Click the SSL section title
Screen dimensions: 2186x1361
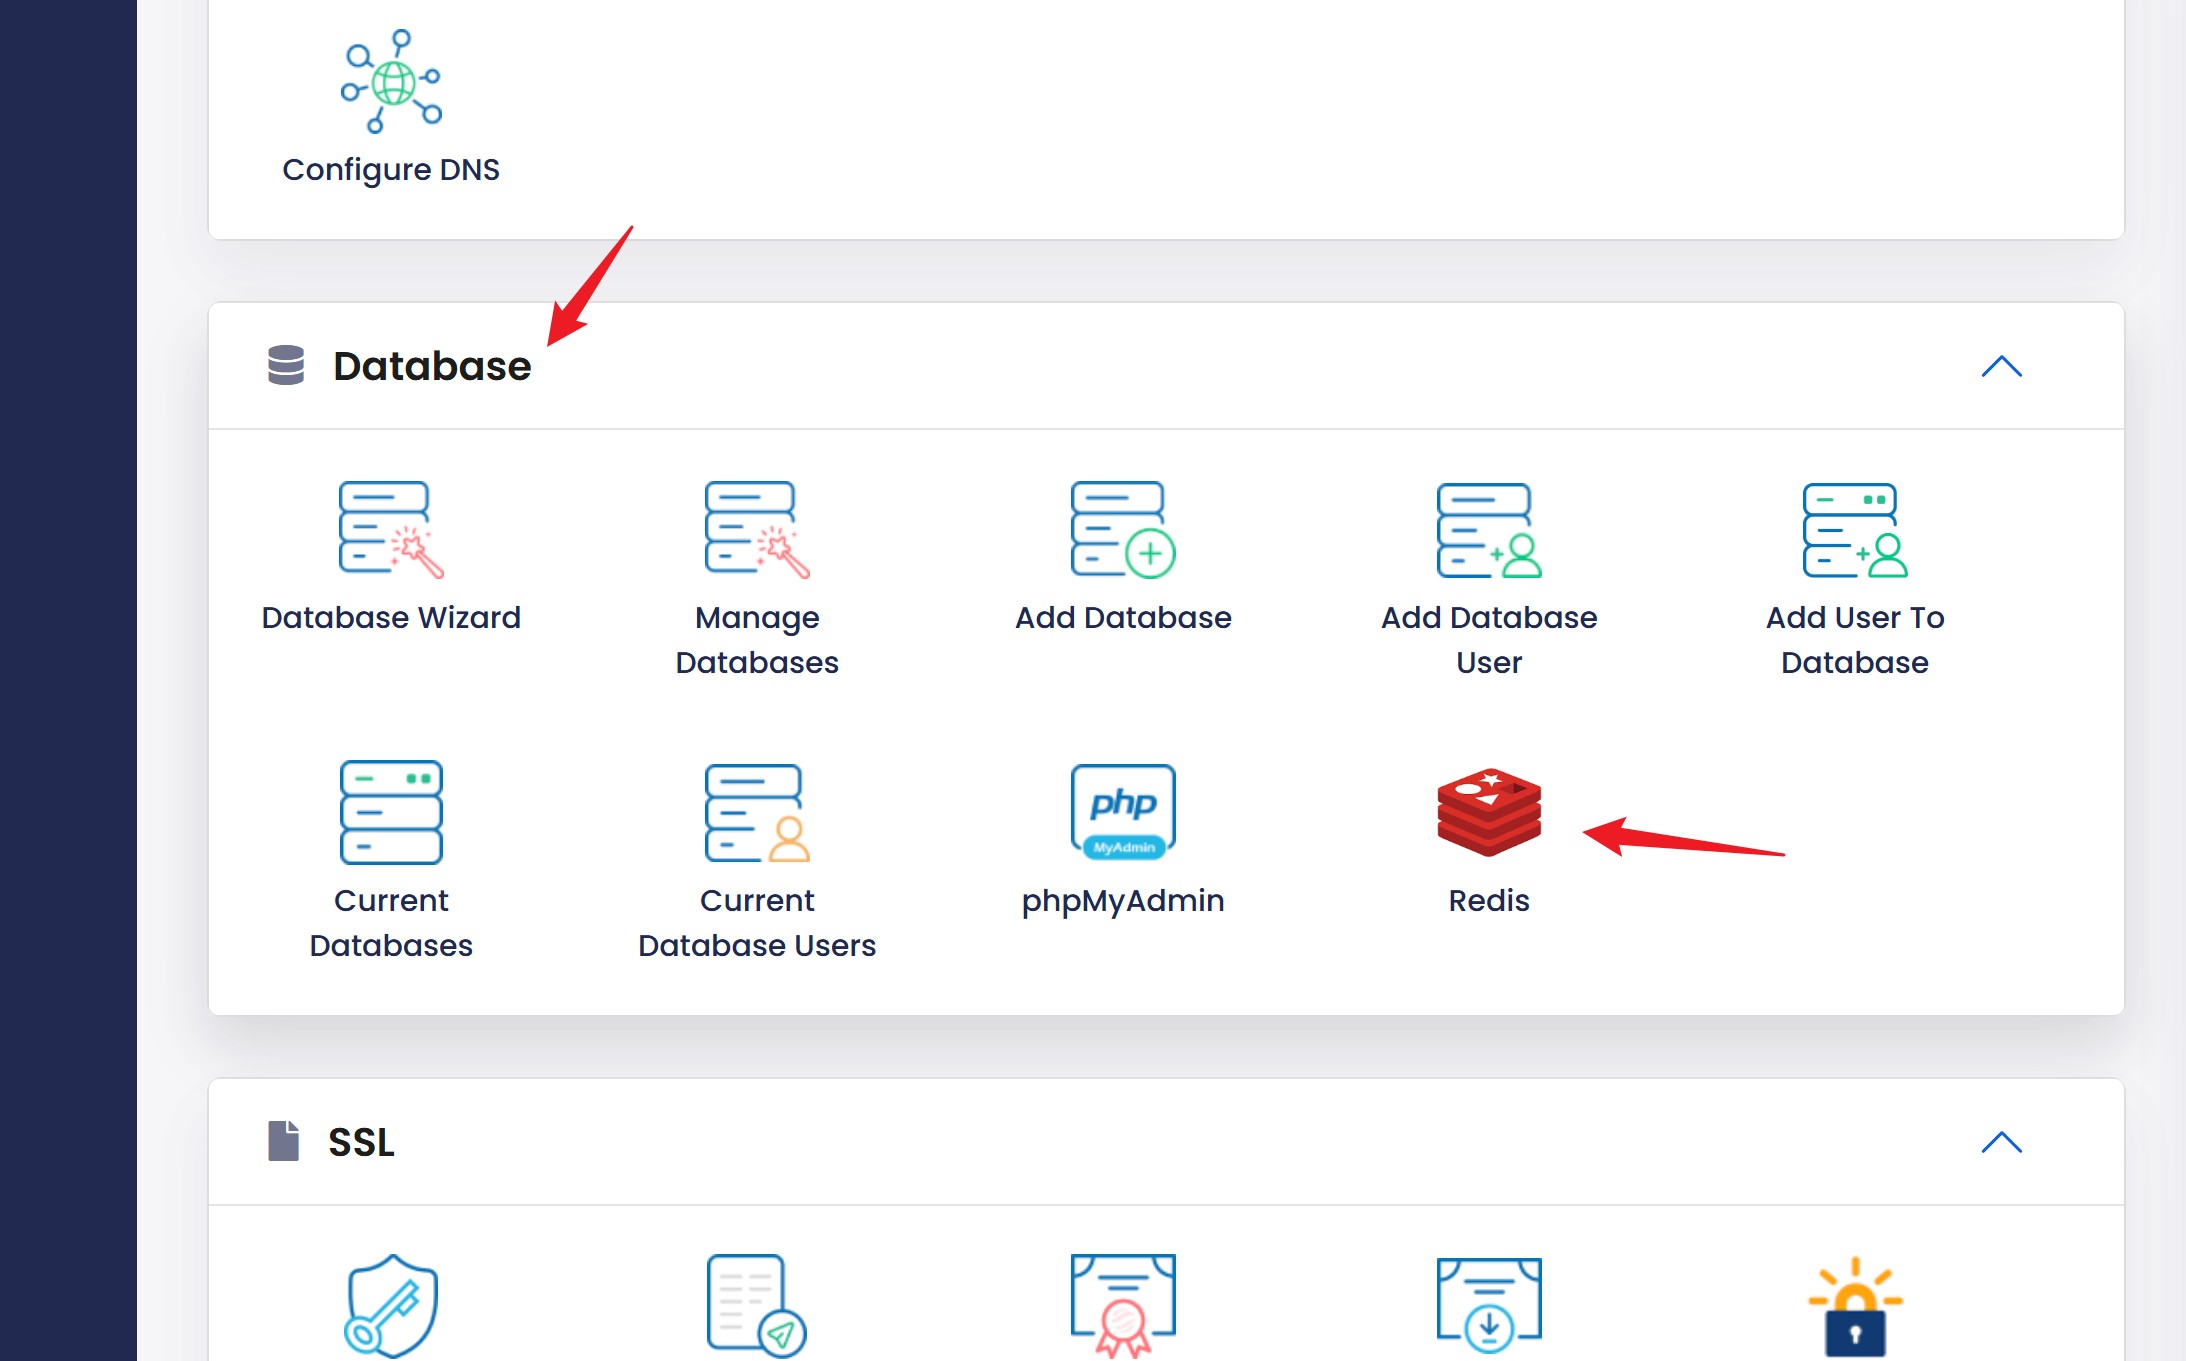click(x=361, y=1142)
